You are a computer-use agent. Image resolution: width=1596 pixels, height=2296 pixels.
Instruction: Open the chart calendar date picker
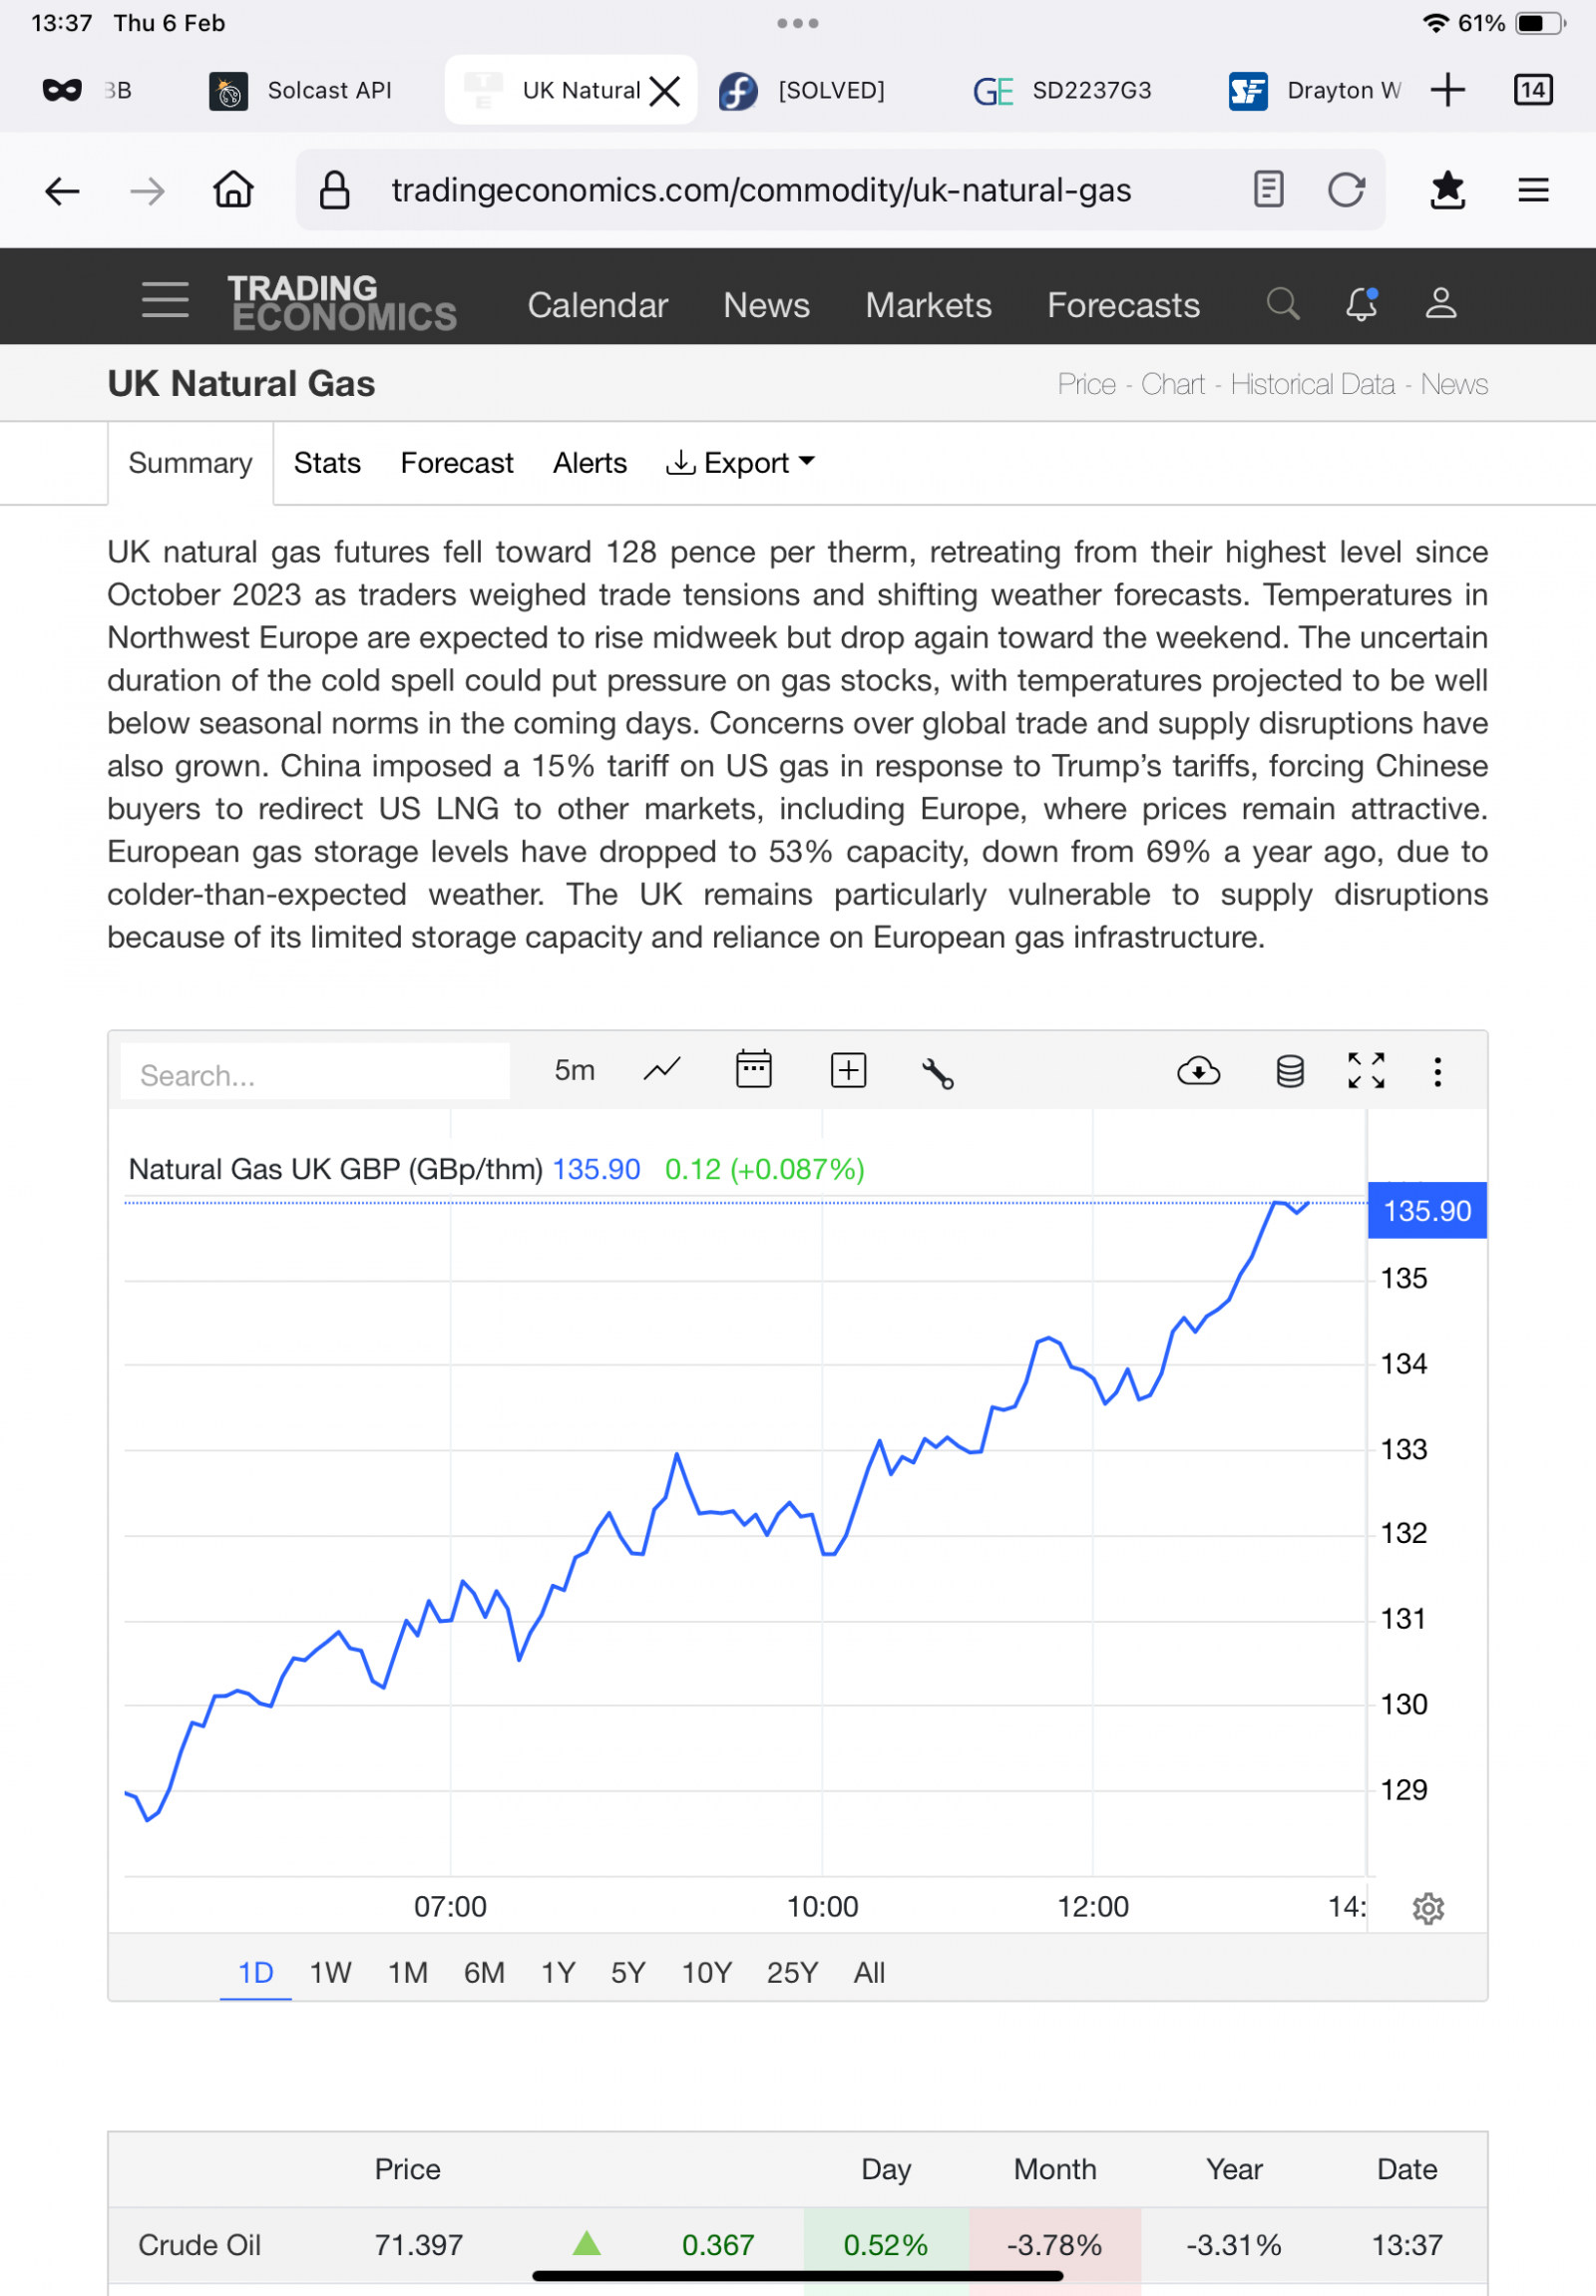coord(754,1069)
